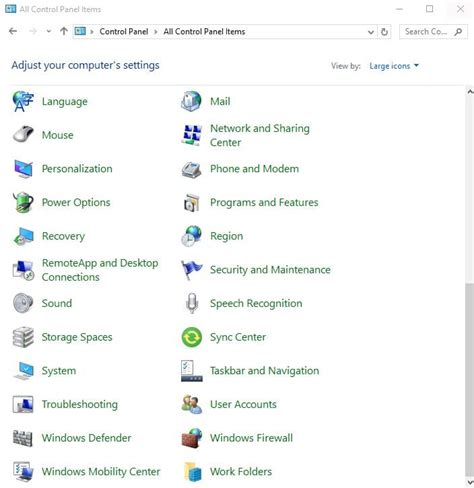The image size is (474, 488).
Task: Open the Windows Firewall brick icon
Action: (x=192, y=438)
